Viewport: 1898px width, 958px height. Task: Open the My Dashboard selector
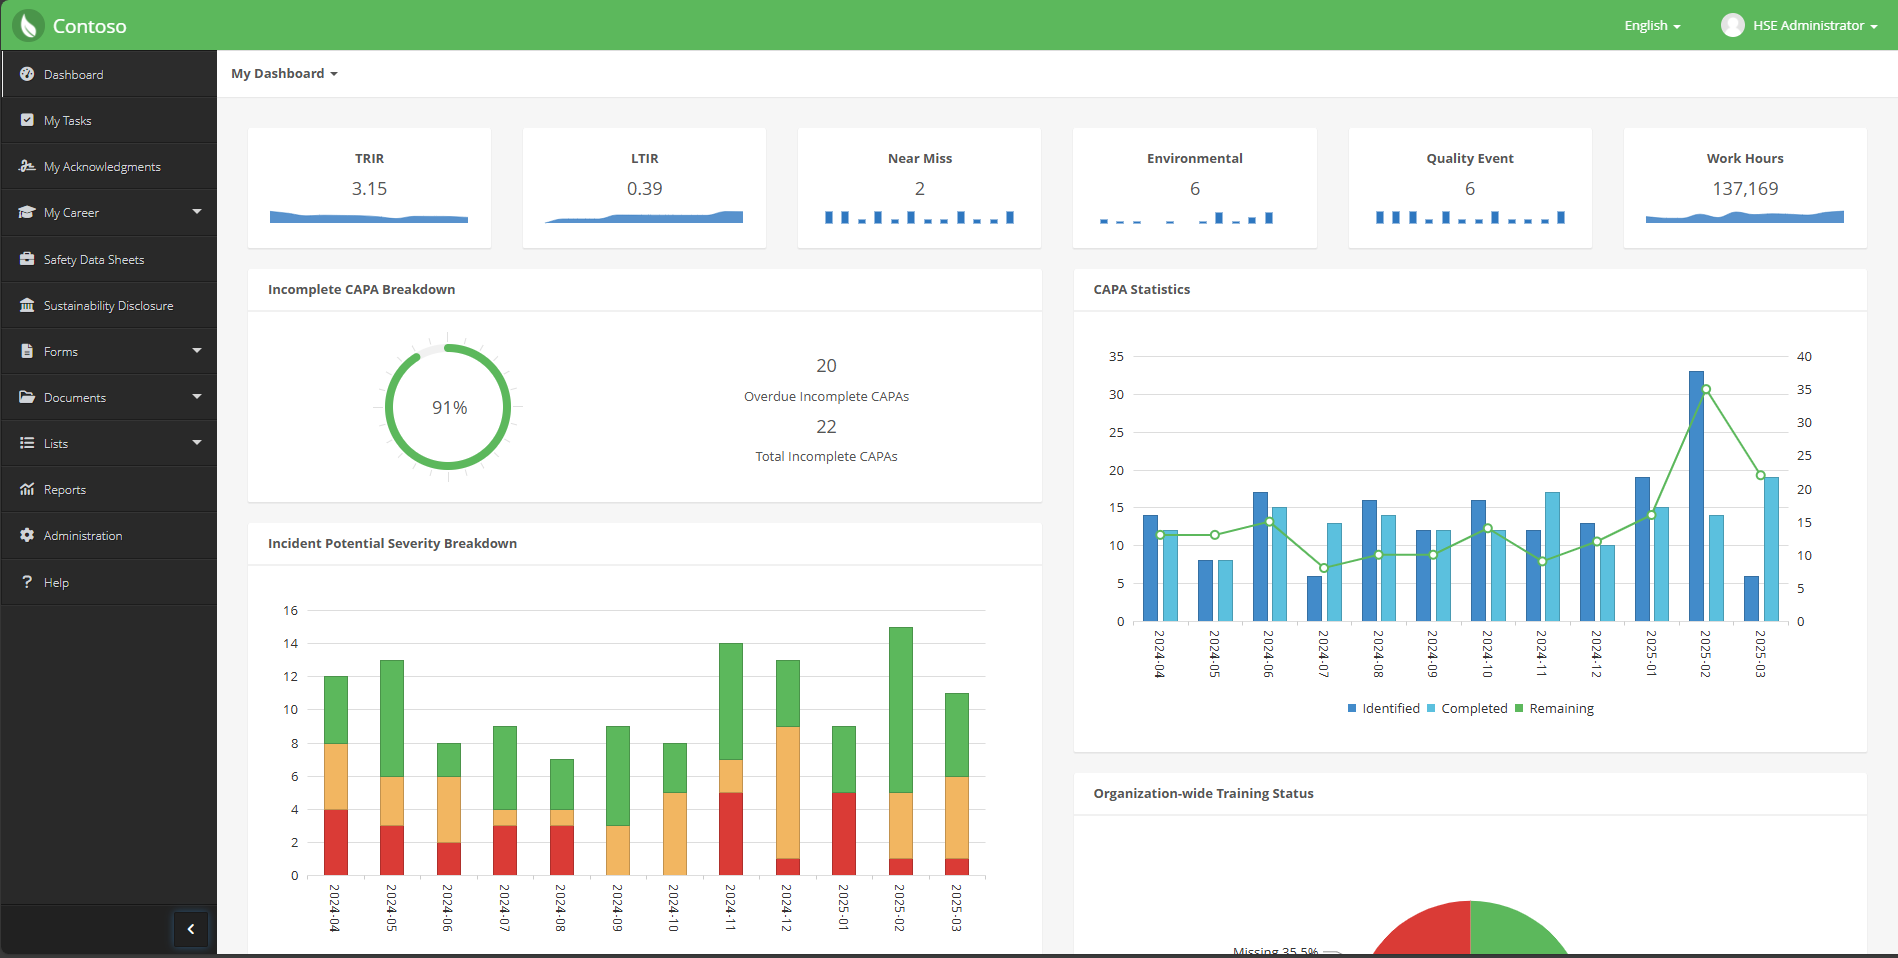pos(284,73)
